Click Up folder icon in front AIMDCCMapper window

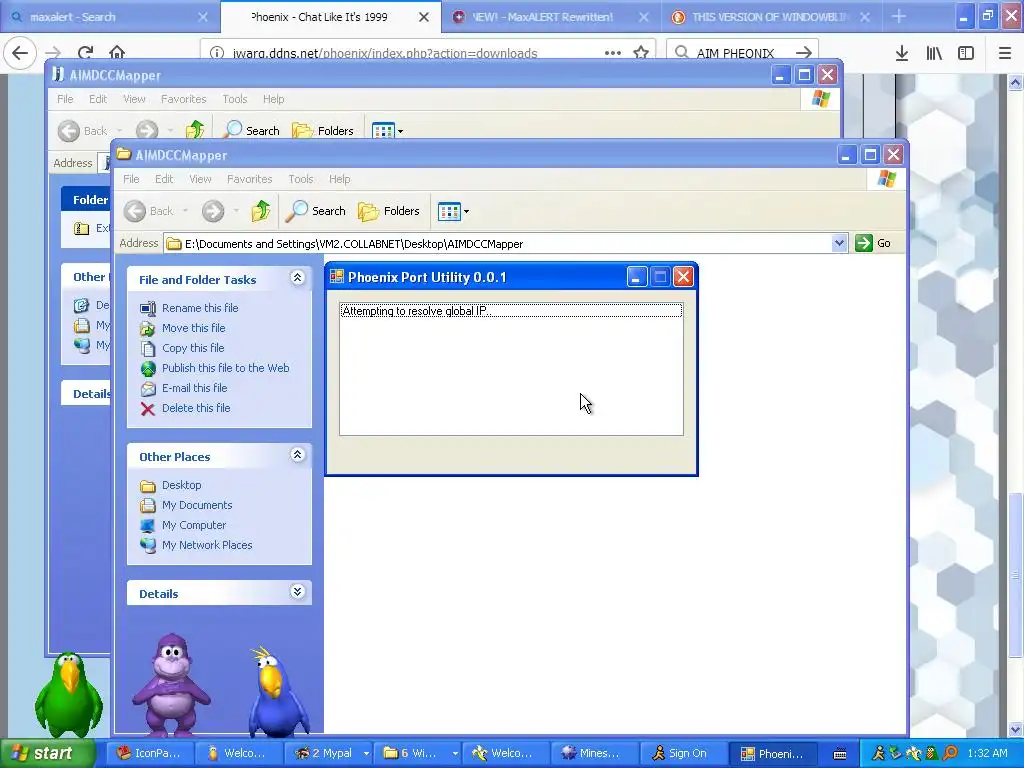click(x=261, y=211)
